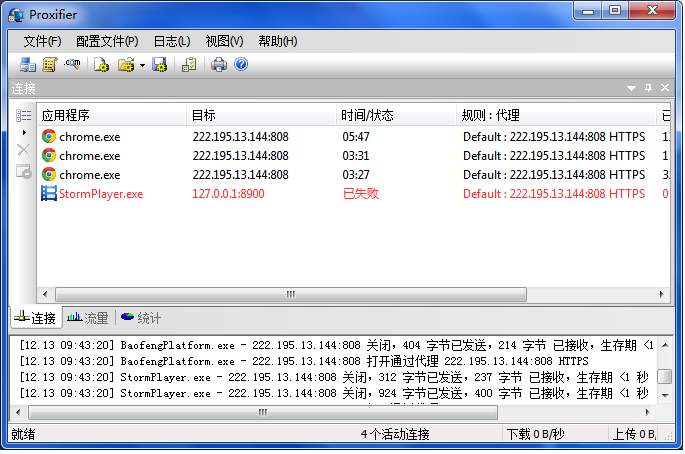Screen dimensions: 685x454
Task: Open 配置文件(P) menu
Action: [x=107, y=41]
